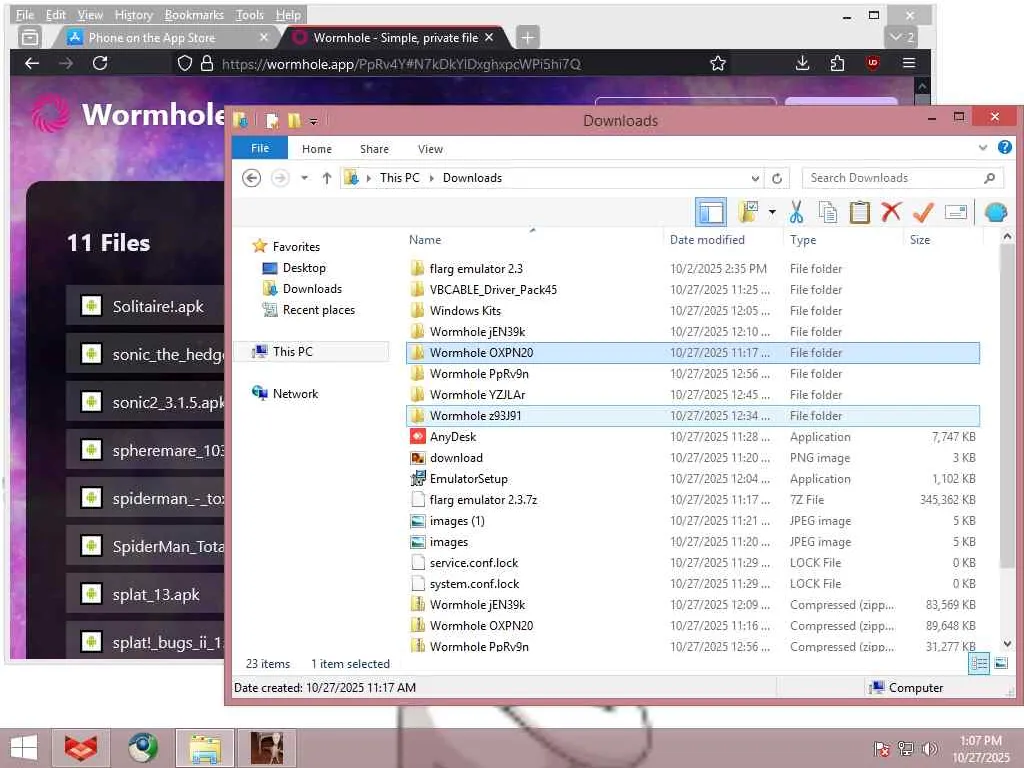Open the Explorer Help question mark icon
Viewport: 1024px width, 768px height.
tap(1004, 148)
